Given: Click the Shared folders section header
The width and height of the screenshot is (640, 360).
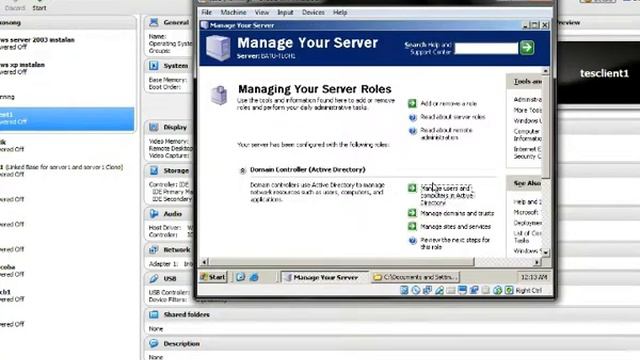Looking at the screenshot, I should click(x=392, y=315).
